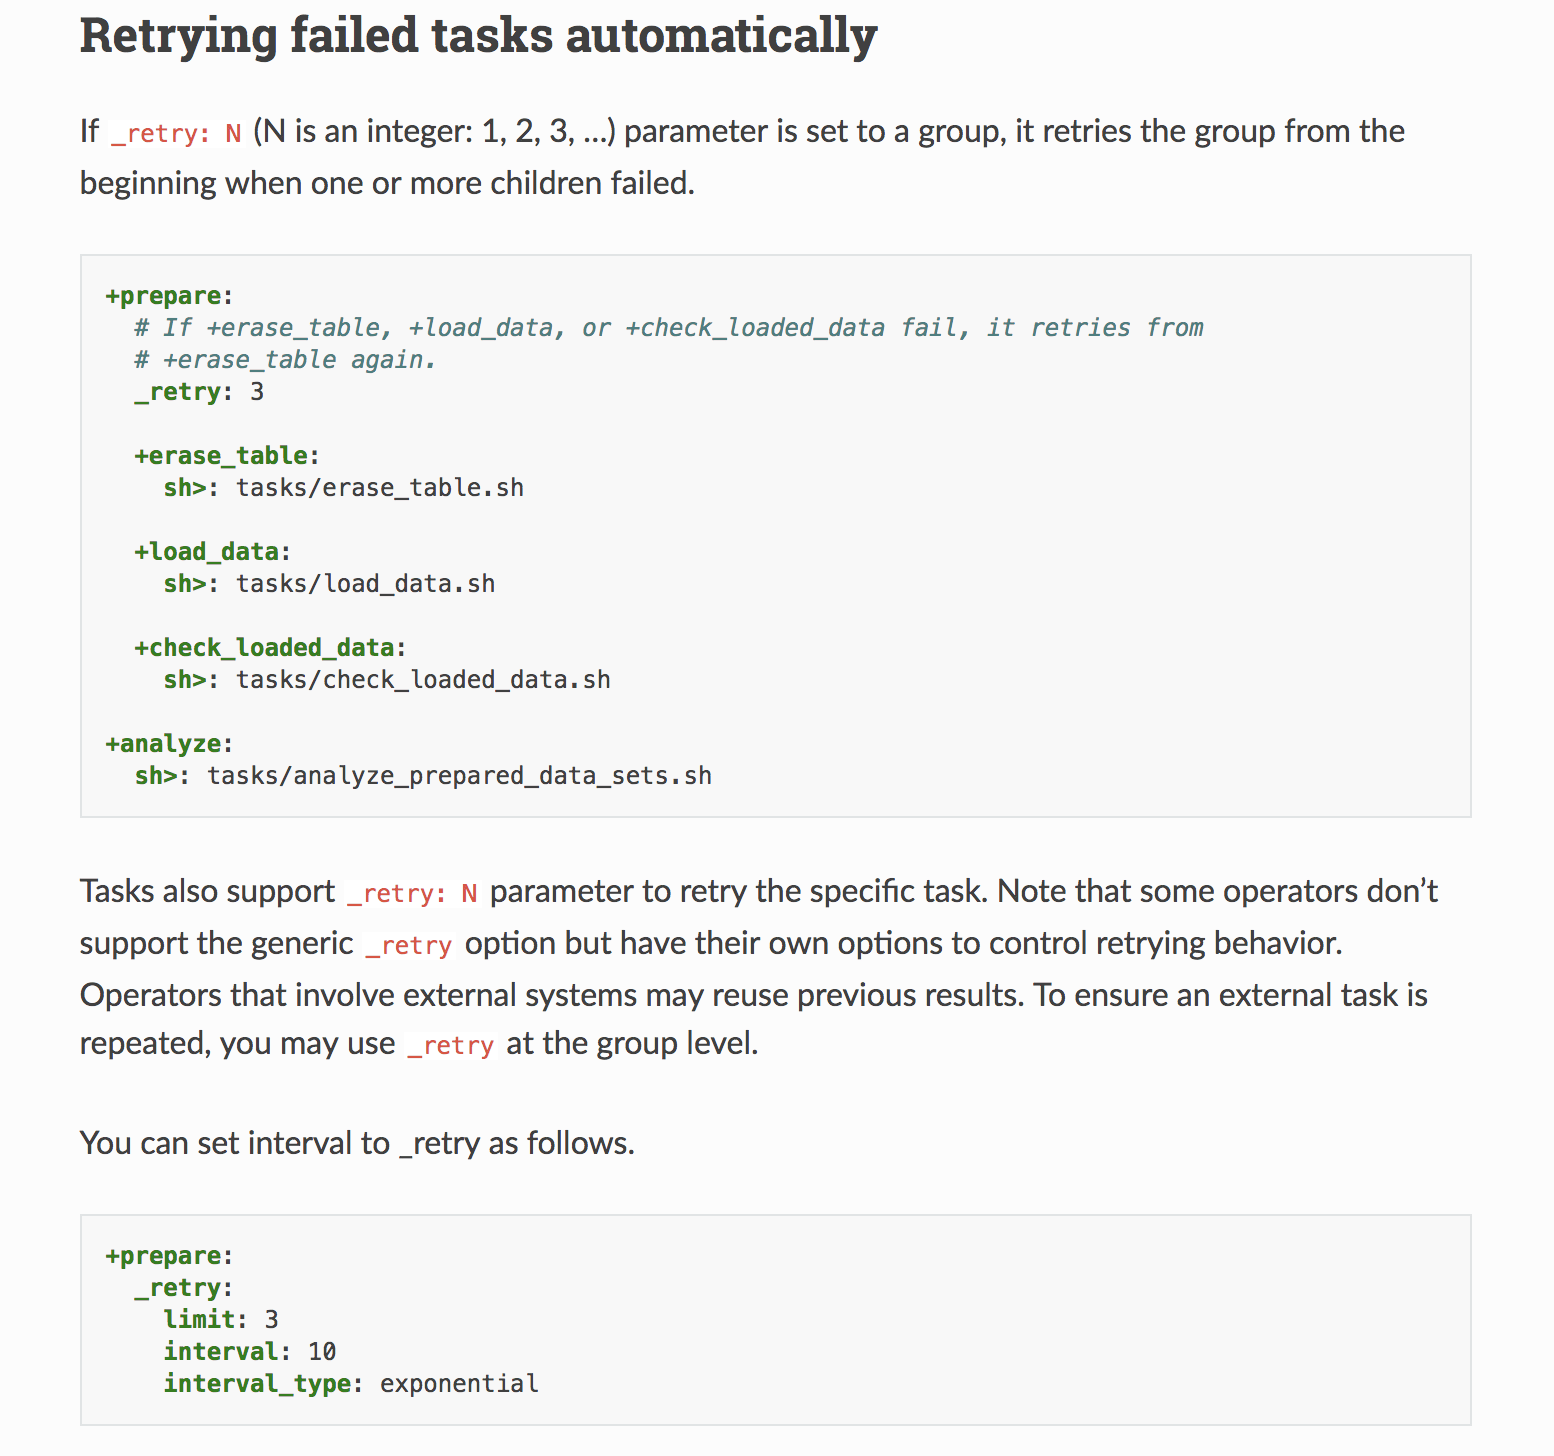Click inline "_retry: N" after "Tasks also support"

click(x=412, y=893)
